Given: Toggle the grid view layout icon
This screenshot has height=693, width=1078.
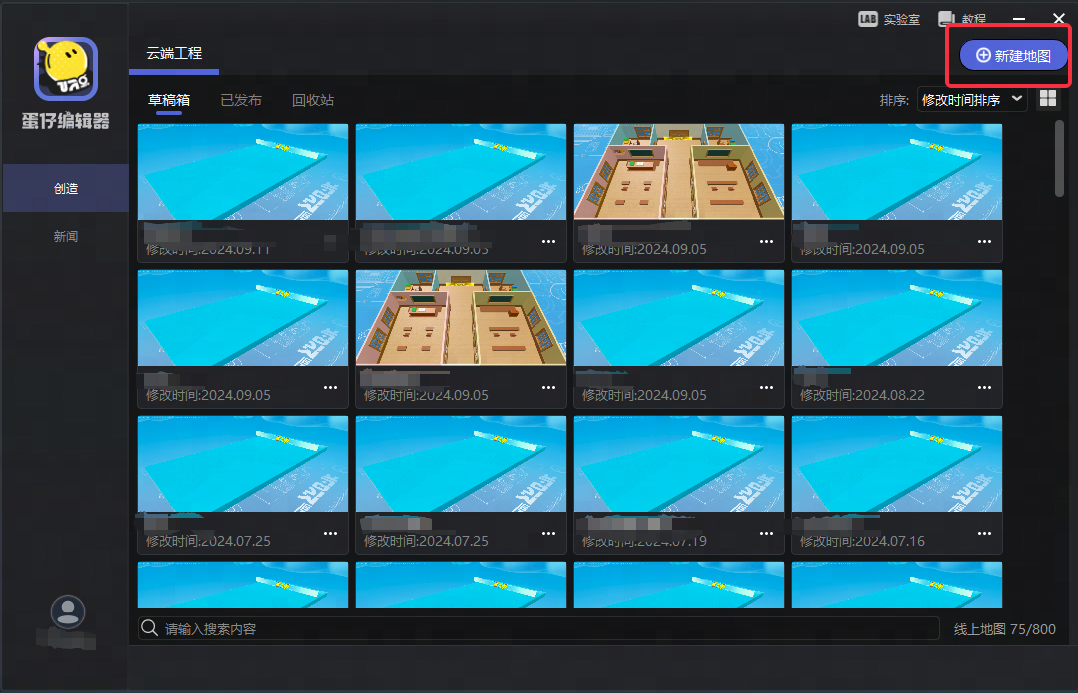Looking at the screenshot, I should click(x=1048, y=99).
